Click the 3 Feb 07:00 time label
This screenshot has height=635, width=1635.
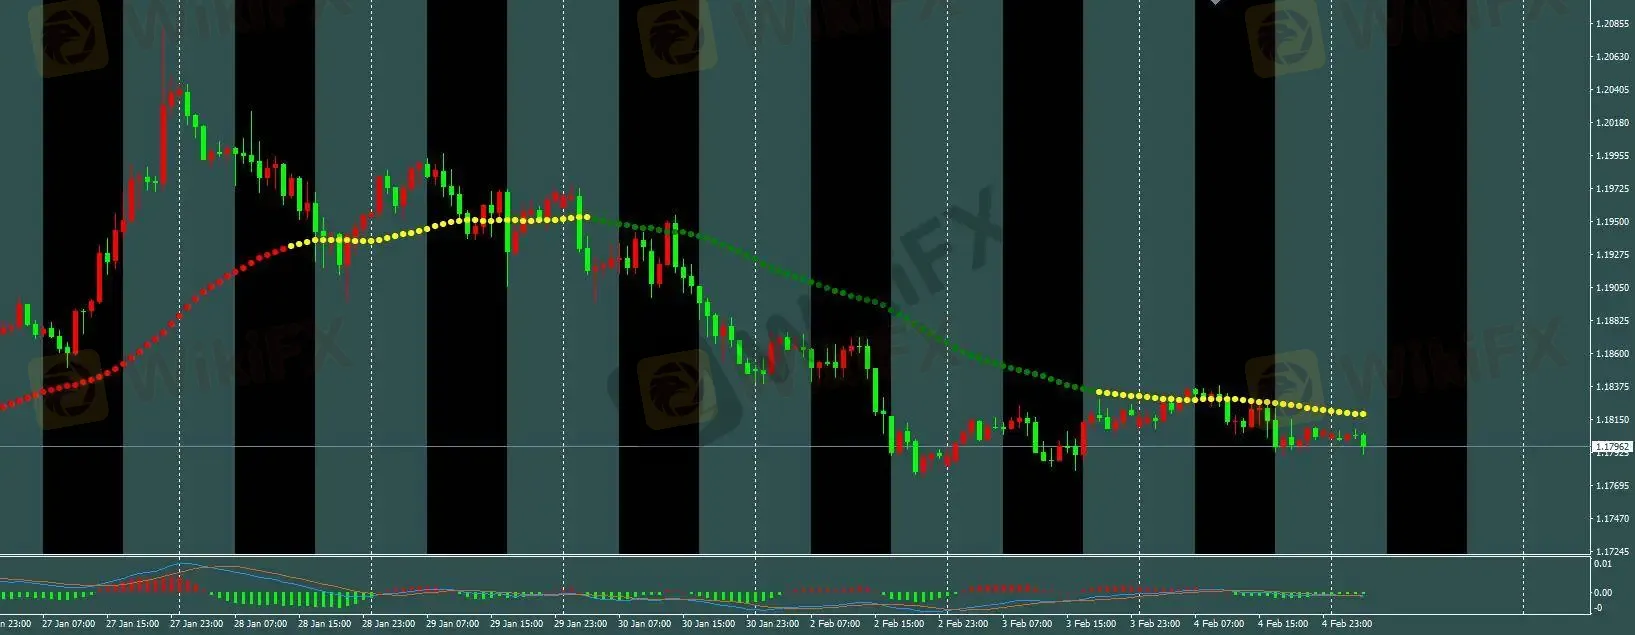(1027, 624)
